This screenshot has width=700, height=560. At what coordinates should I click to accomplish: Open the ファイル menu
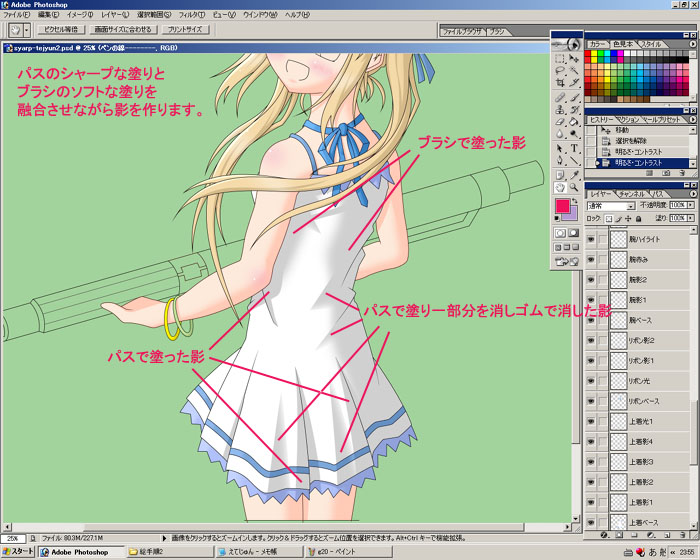17,15
